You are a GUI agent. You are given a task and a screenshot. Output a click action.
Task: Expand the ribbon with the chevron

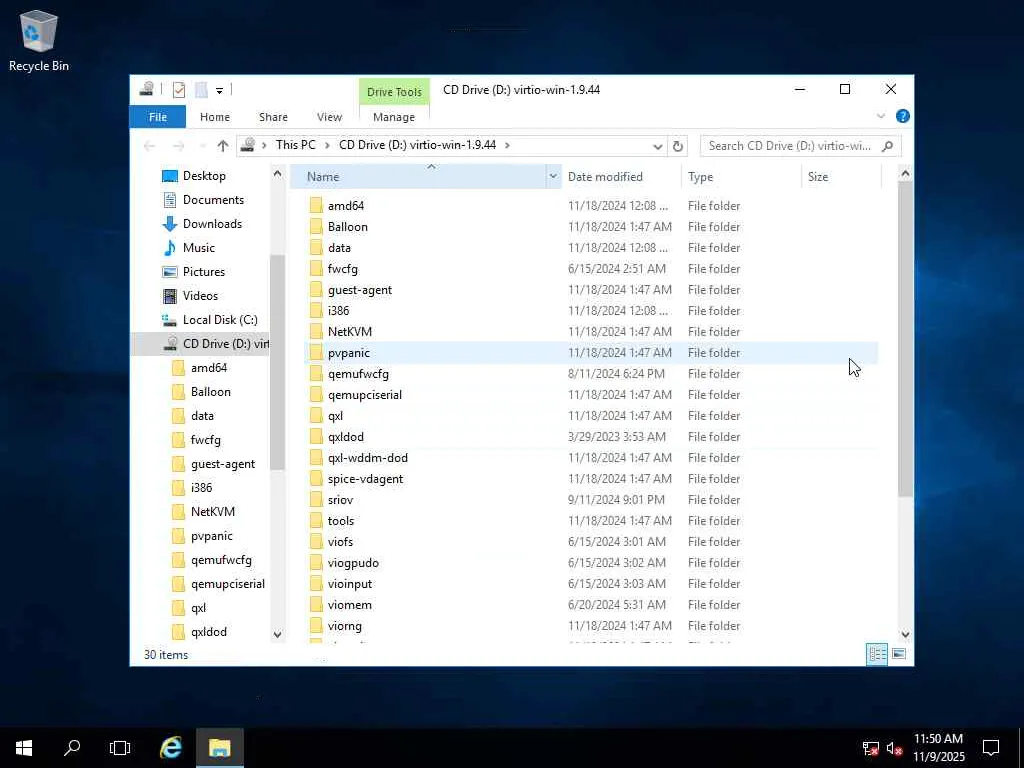[881, 116]
